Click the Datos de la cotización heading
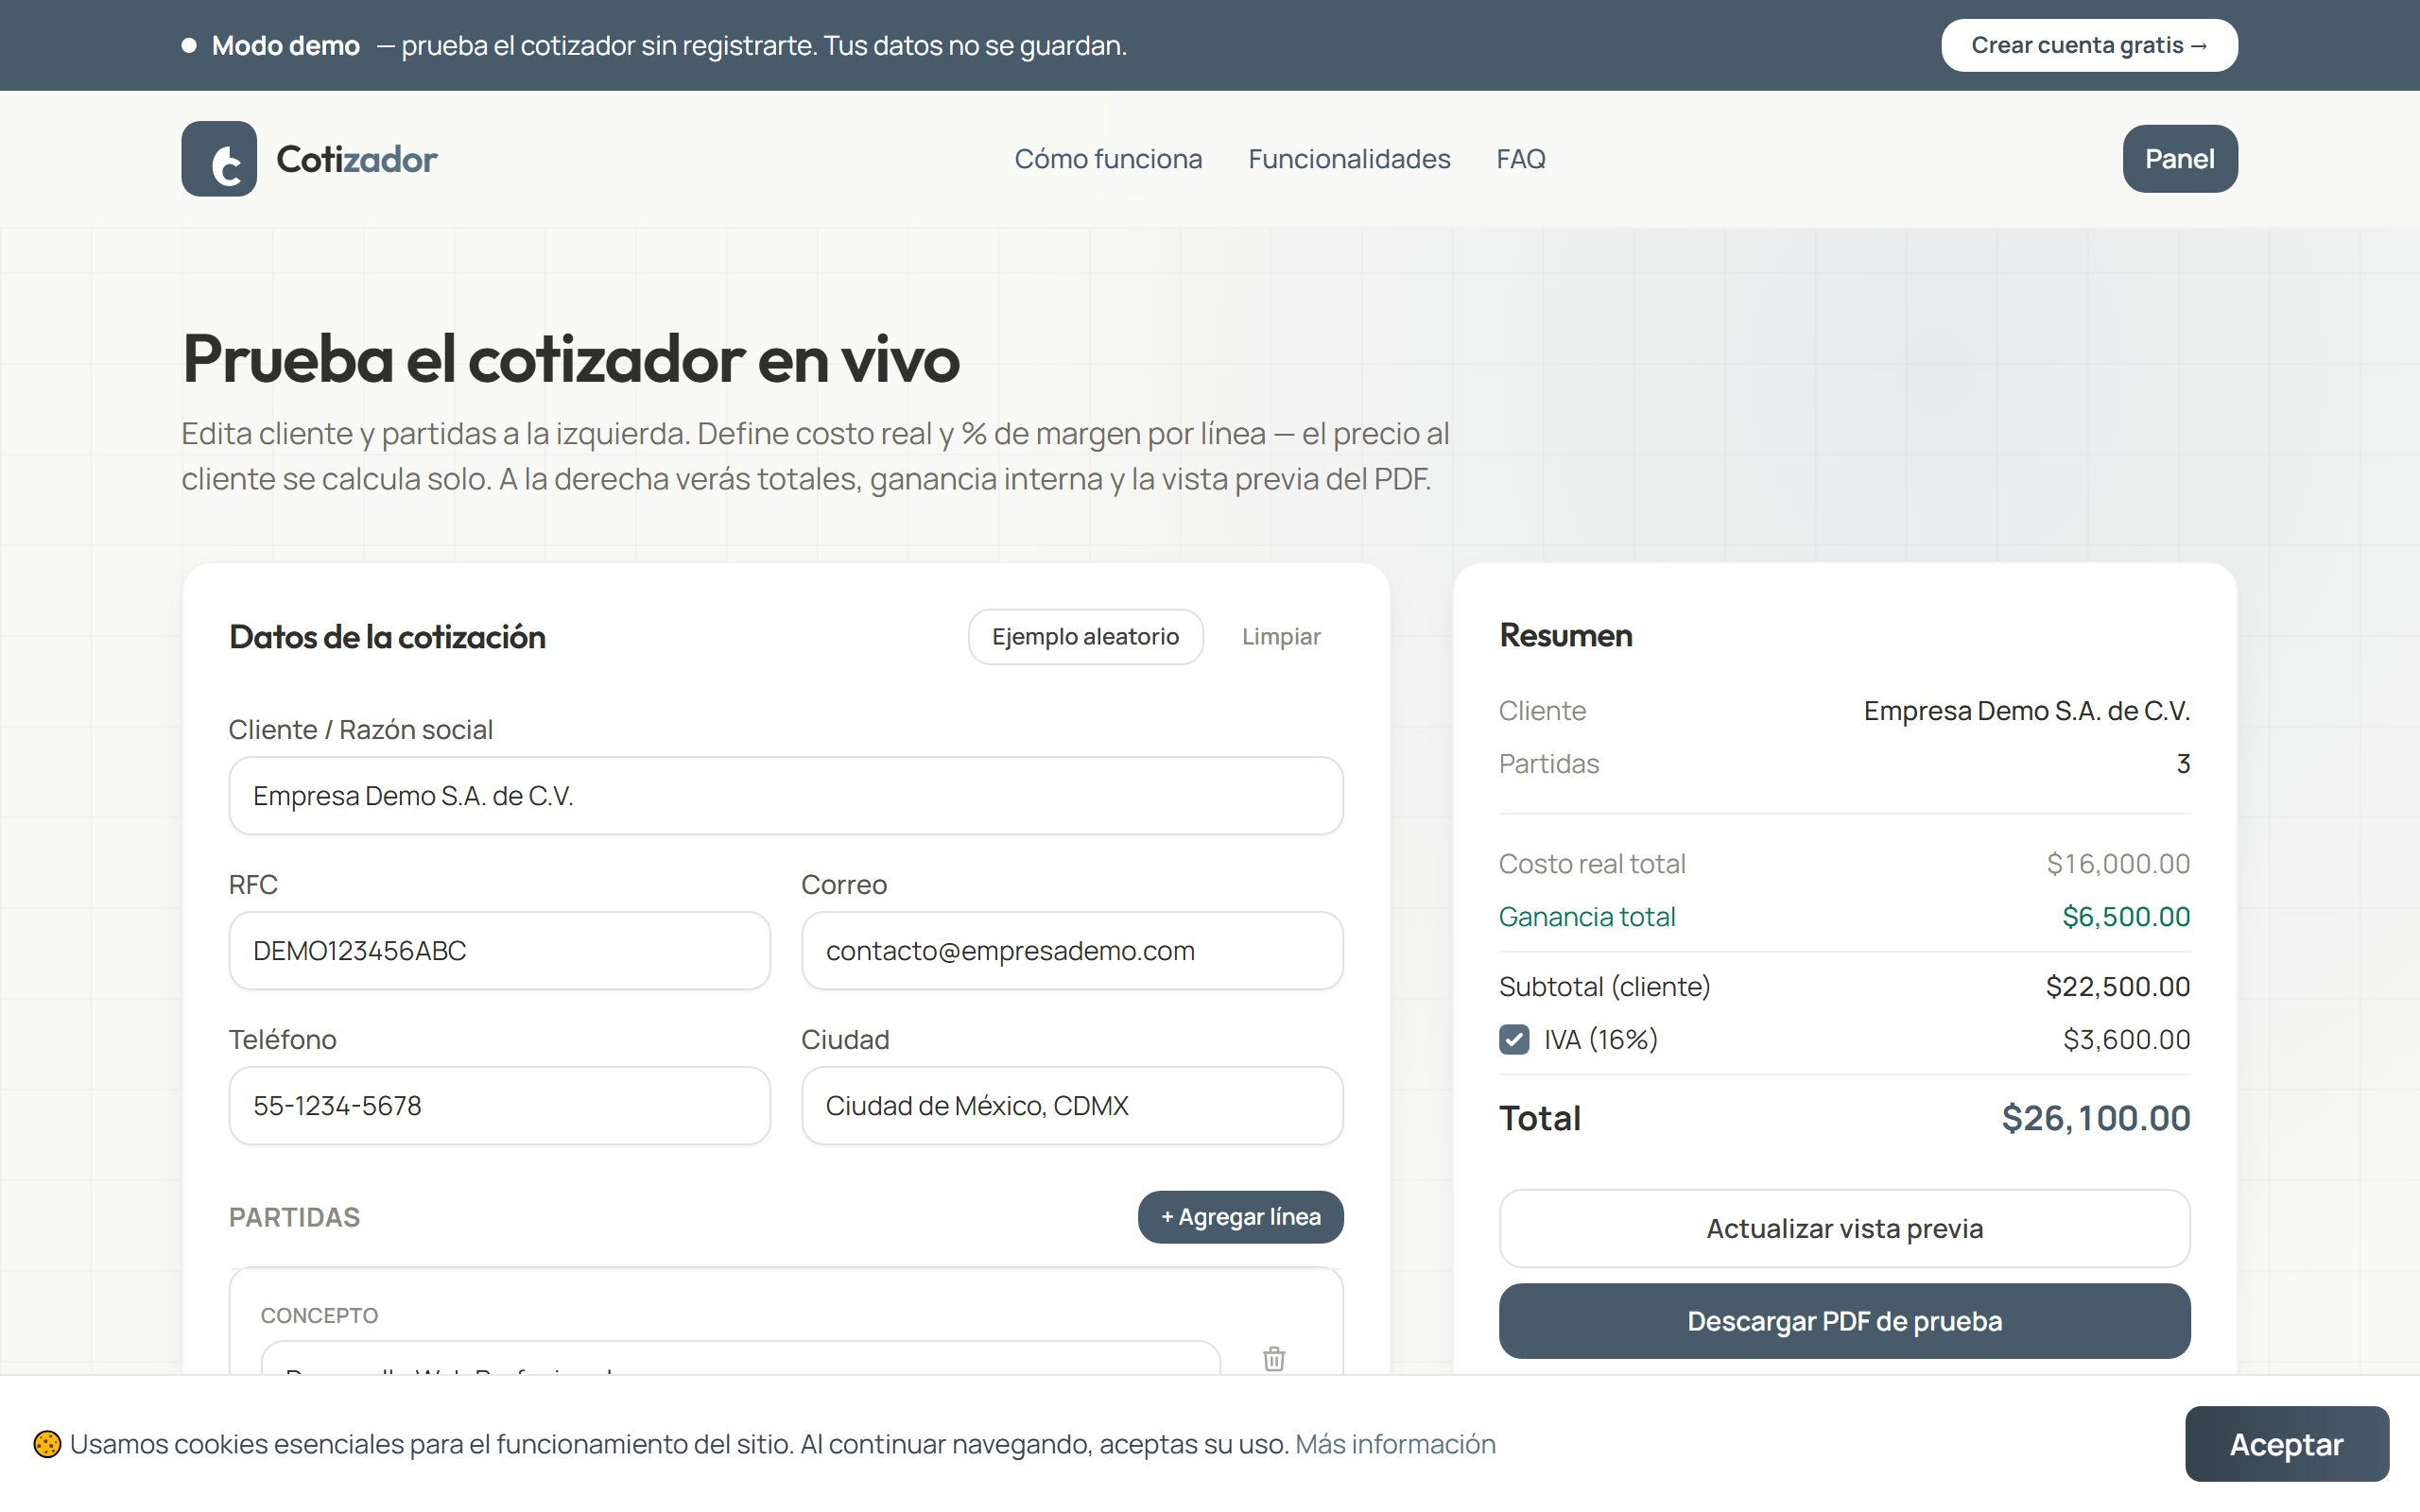This screenshot has width=2420, height=1512. [387, 637]
